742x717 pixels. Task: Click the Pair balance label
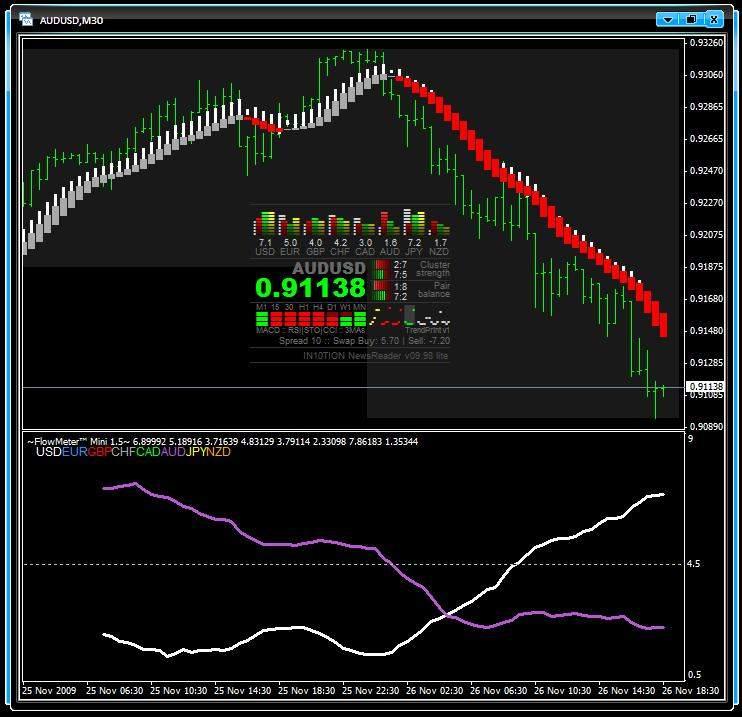point(434,290)
